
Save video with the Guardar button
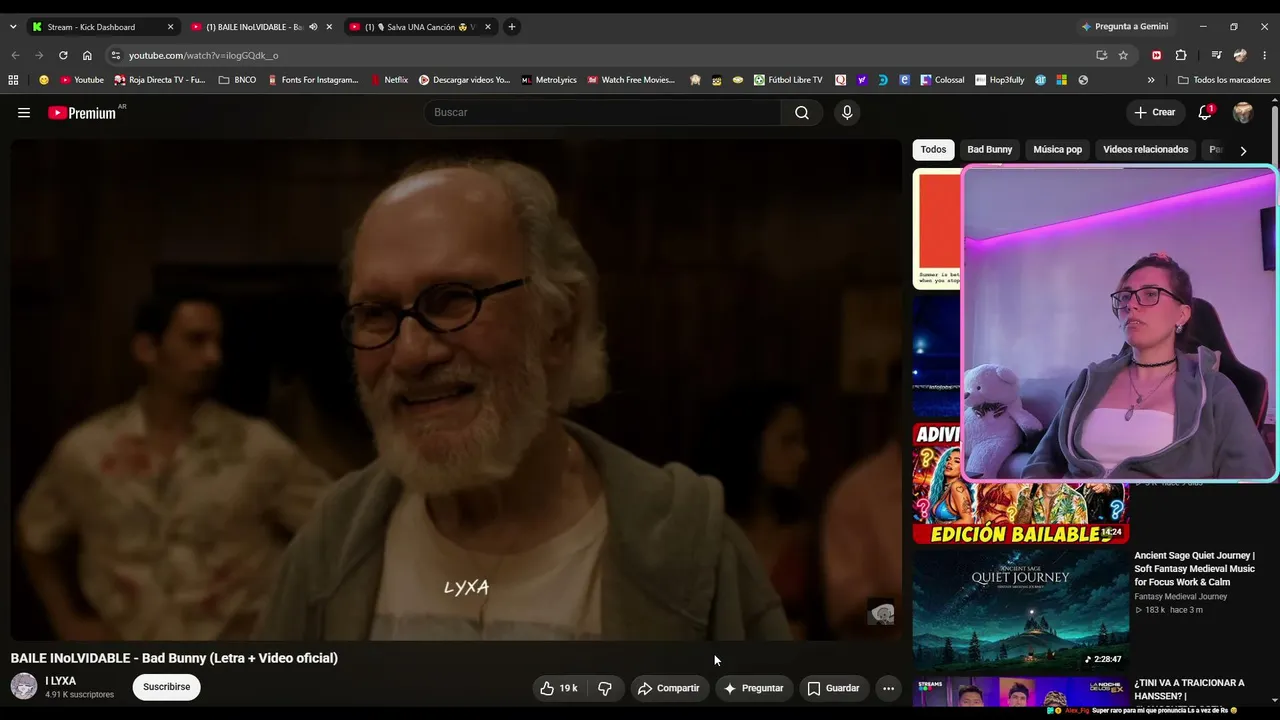pyautogui.click(x=833, y=688)
